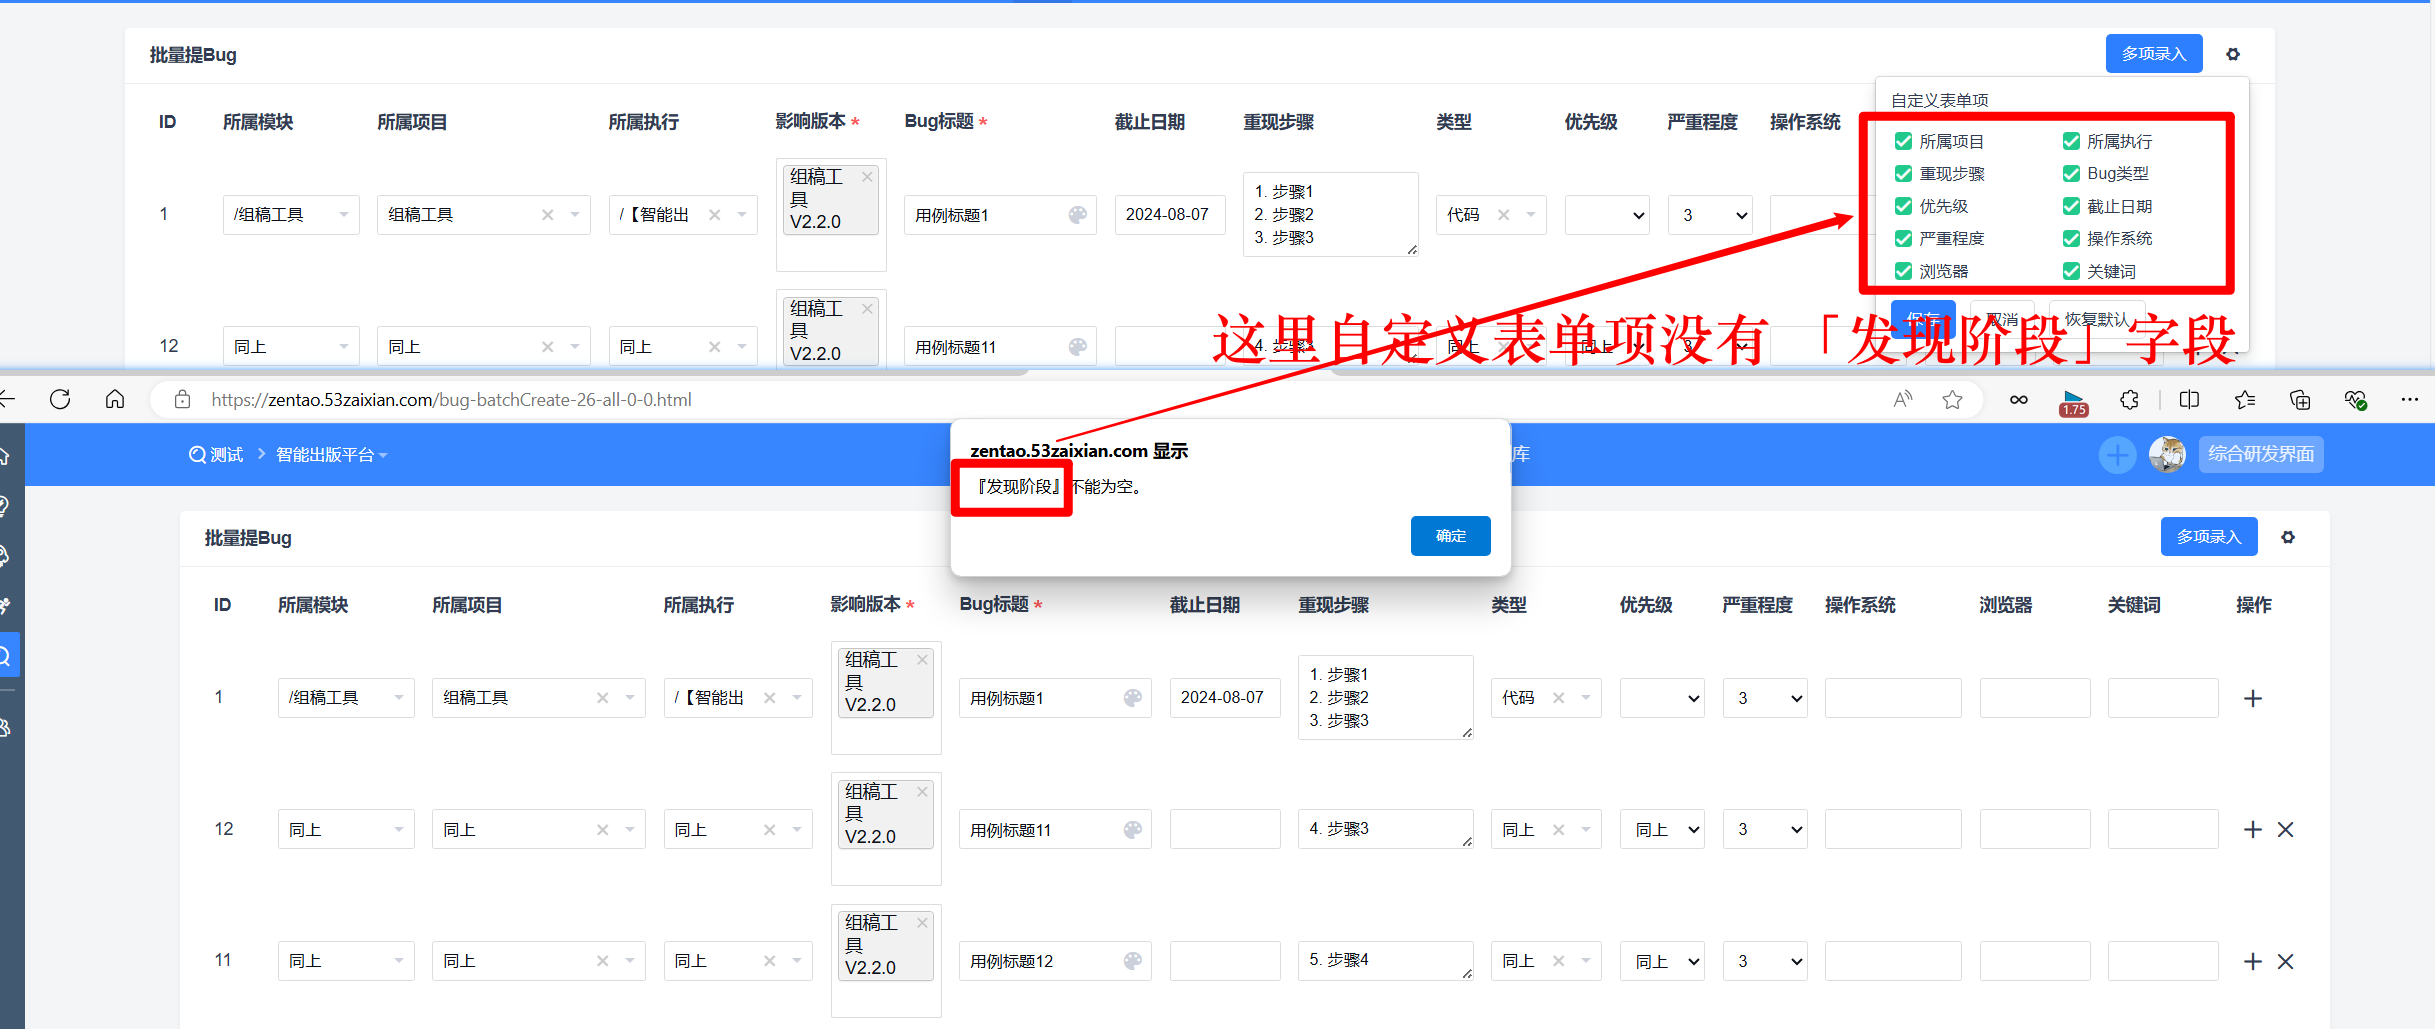Disable the 操作系统 checkbox
This screenshot has width=2435, height=1029.
point(2071,239)
